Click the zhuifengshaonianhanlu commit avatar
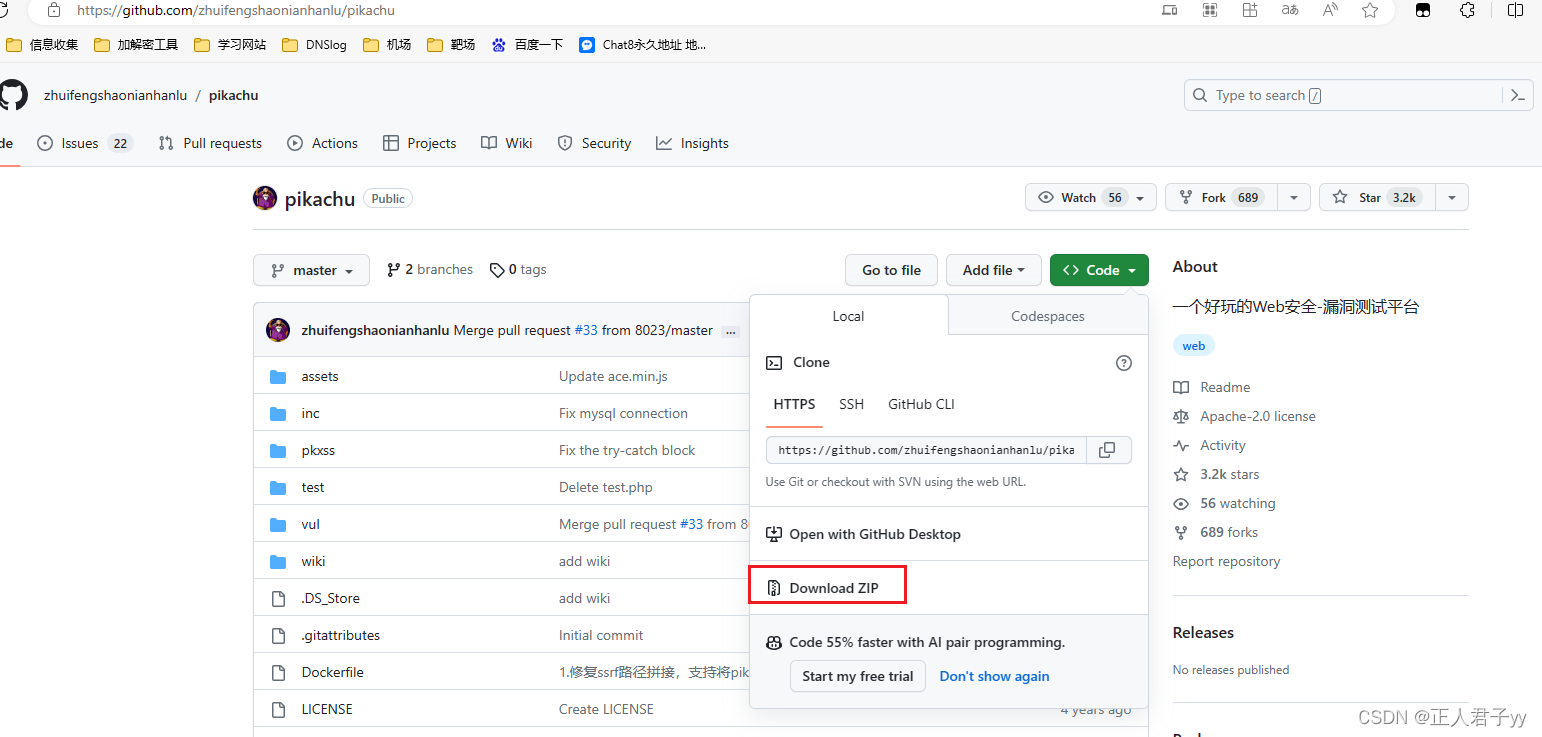The image size is (1542, 737). point(278,330)
